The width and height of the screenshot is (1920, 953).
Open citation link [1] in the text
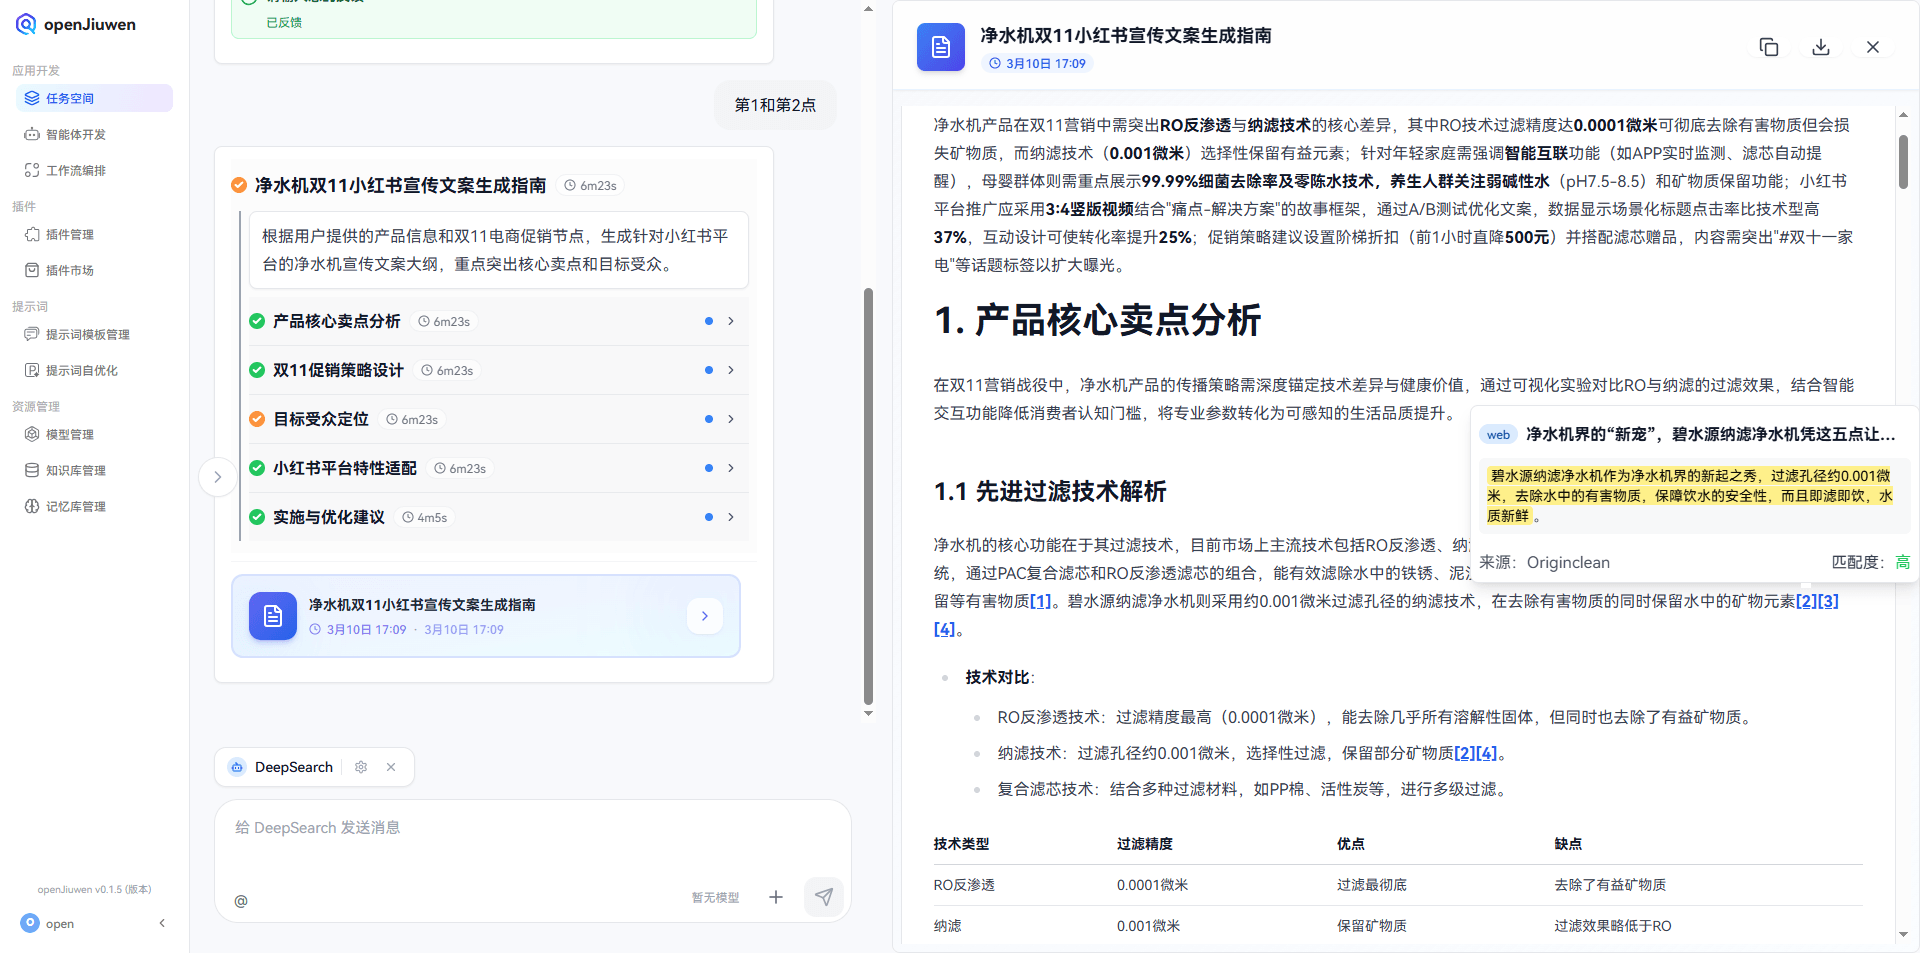click(x=1041, y=601)
